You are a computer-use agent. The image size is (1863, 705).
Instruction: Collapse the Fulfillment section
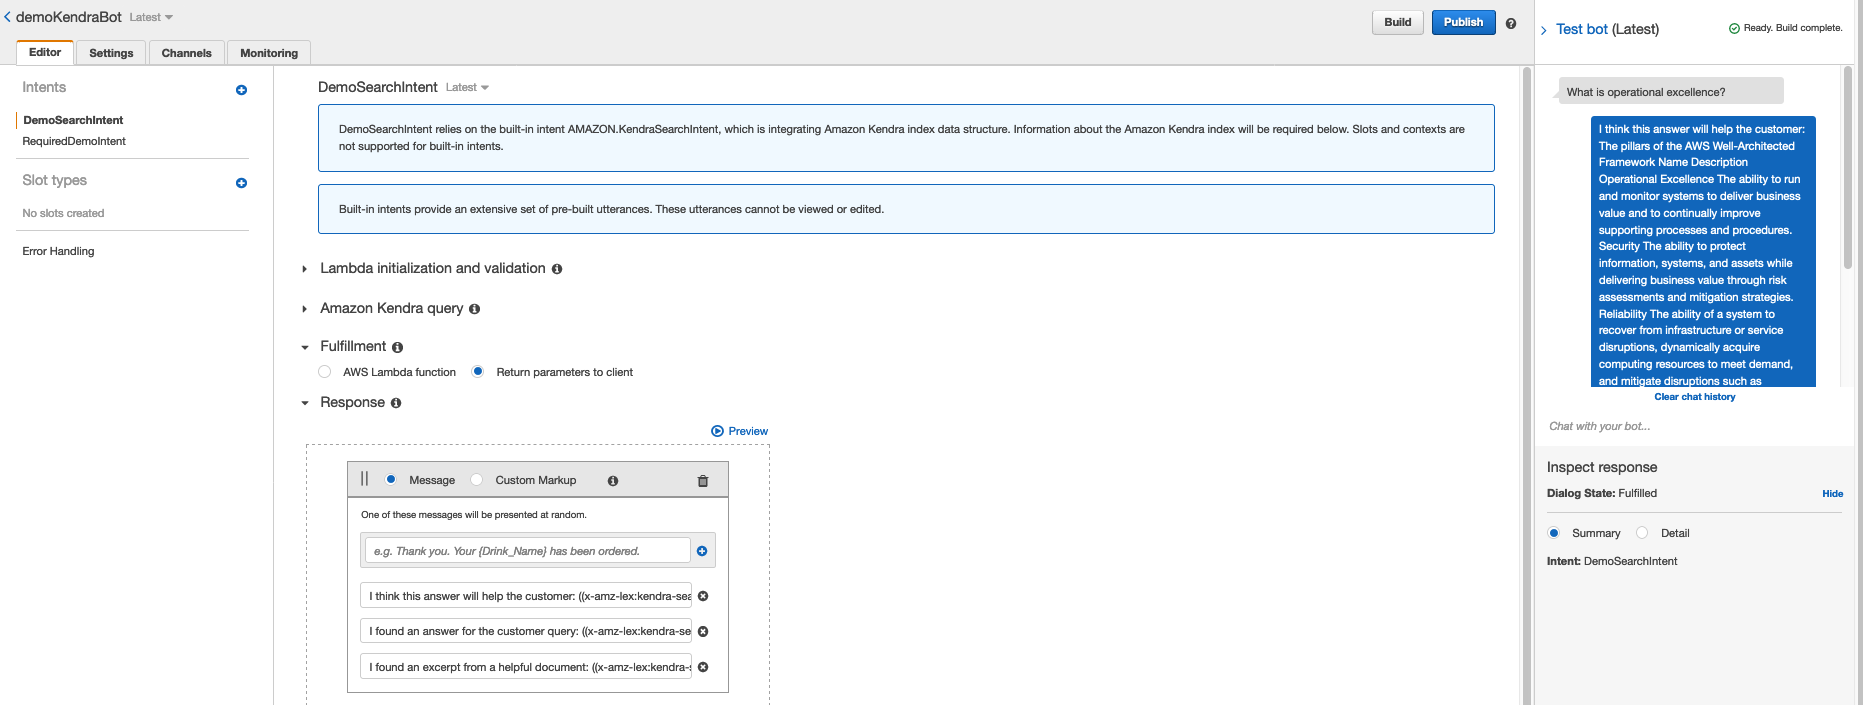(x=305, y=347)
